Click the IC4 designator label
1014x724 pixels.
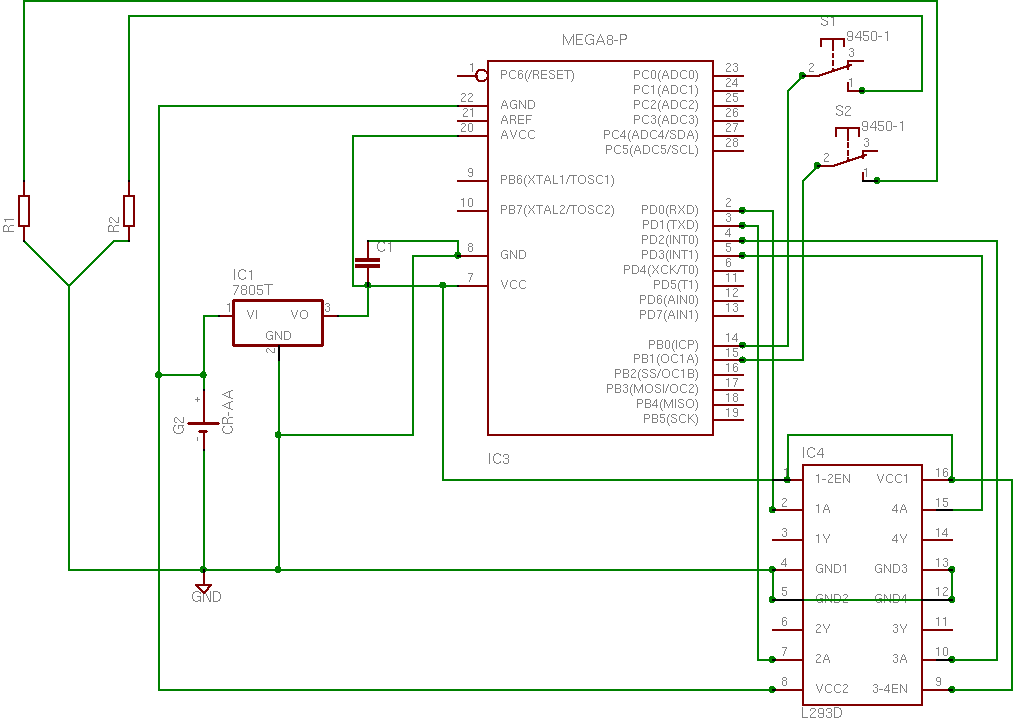813,452
